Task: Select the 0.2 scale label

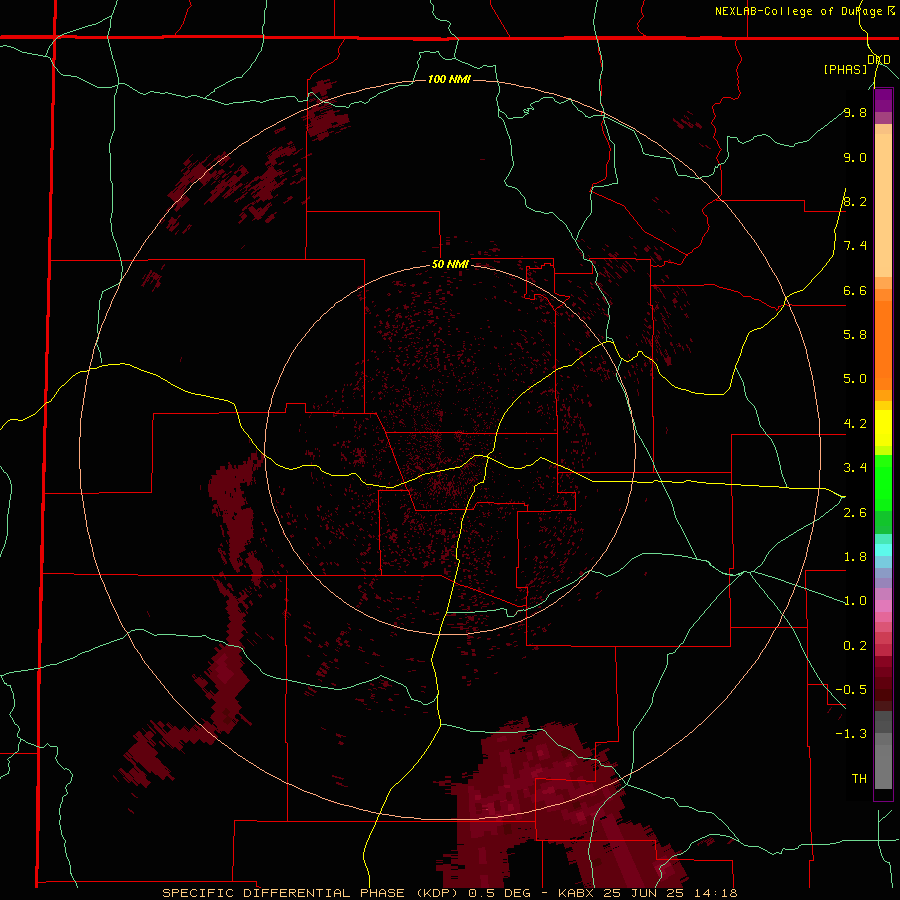Action: point(855,646)
